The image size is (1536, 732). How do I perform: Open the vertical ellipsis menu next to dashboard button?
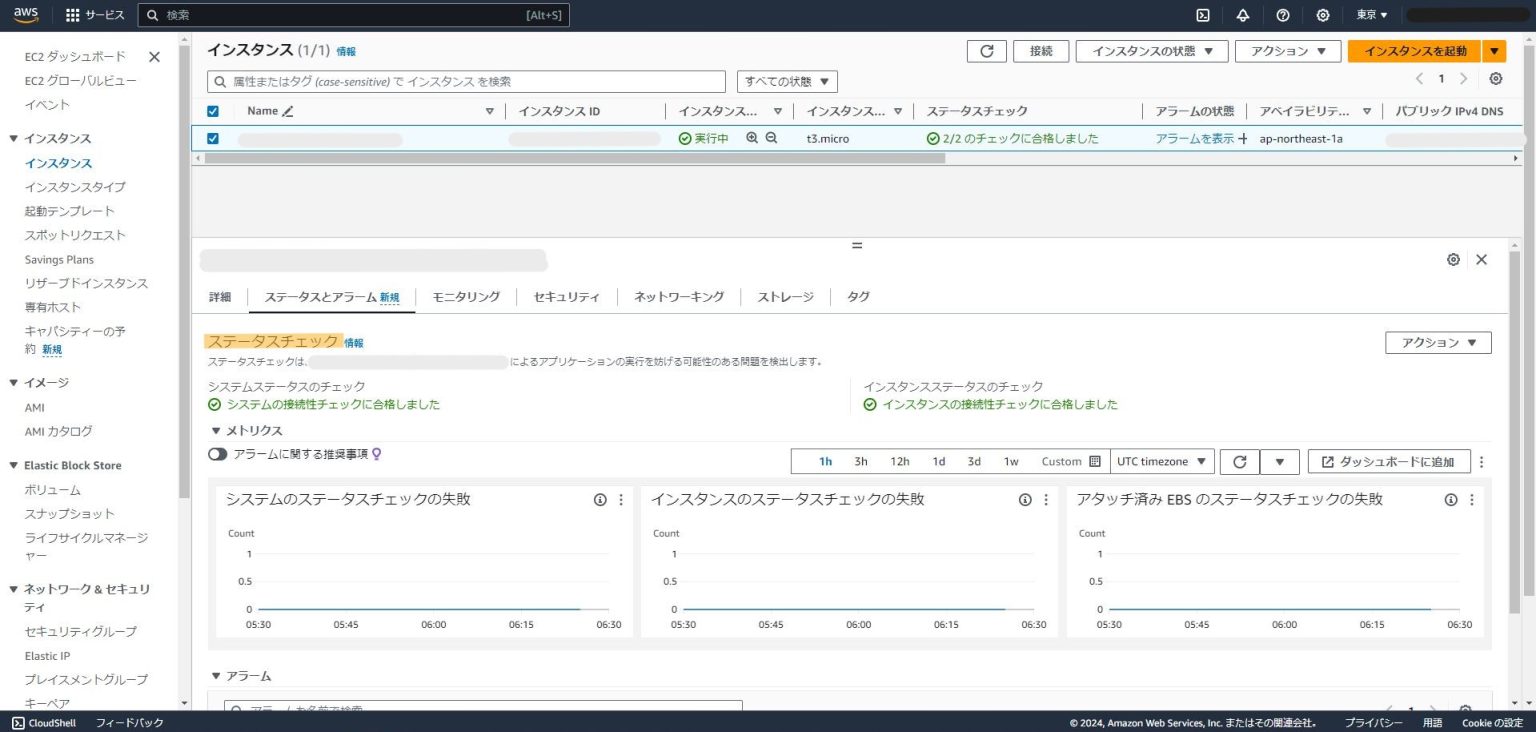1481,461
